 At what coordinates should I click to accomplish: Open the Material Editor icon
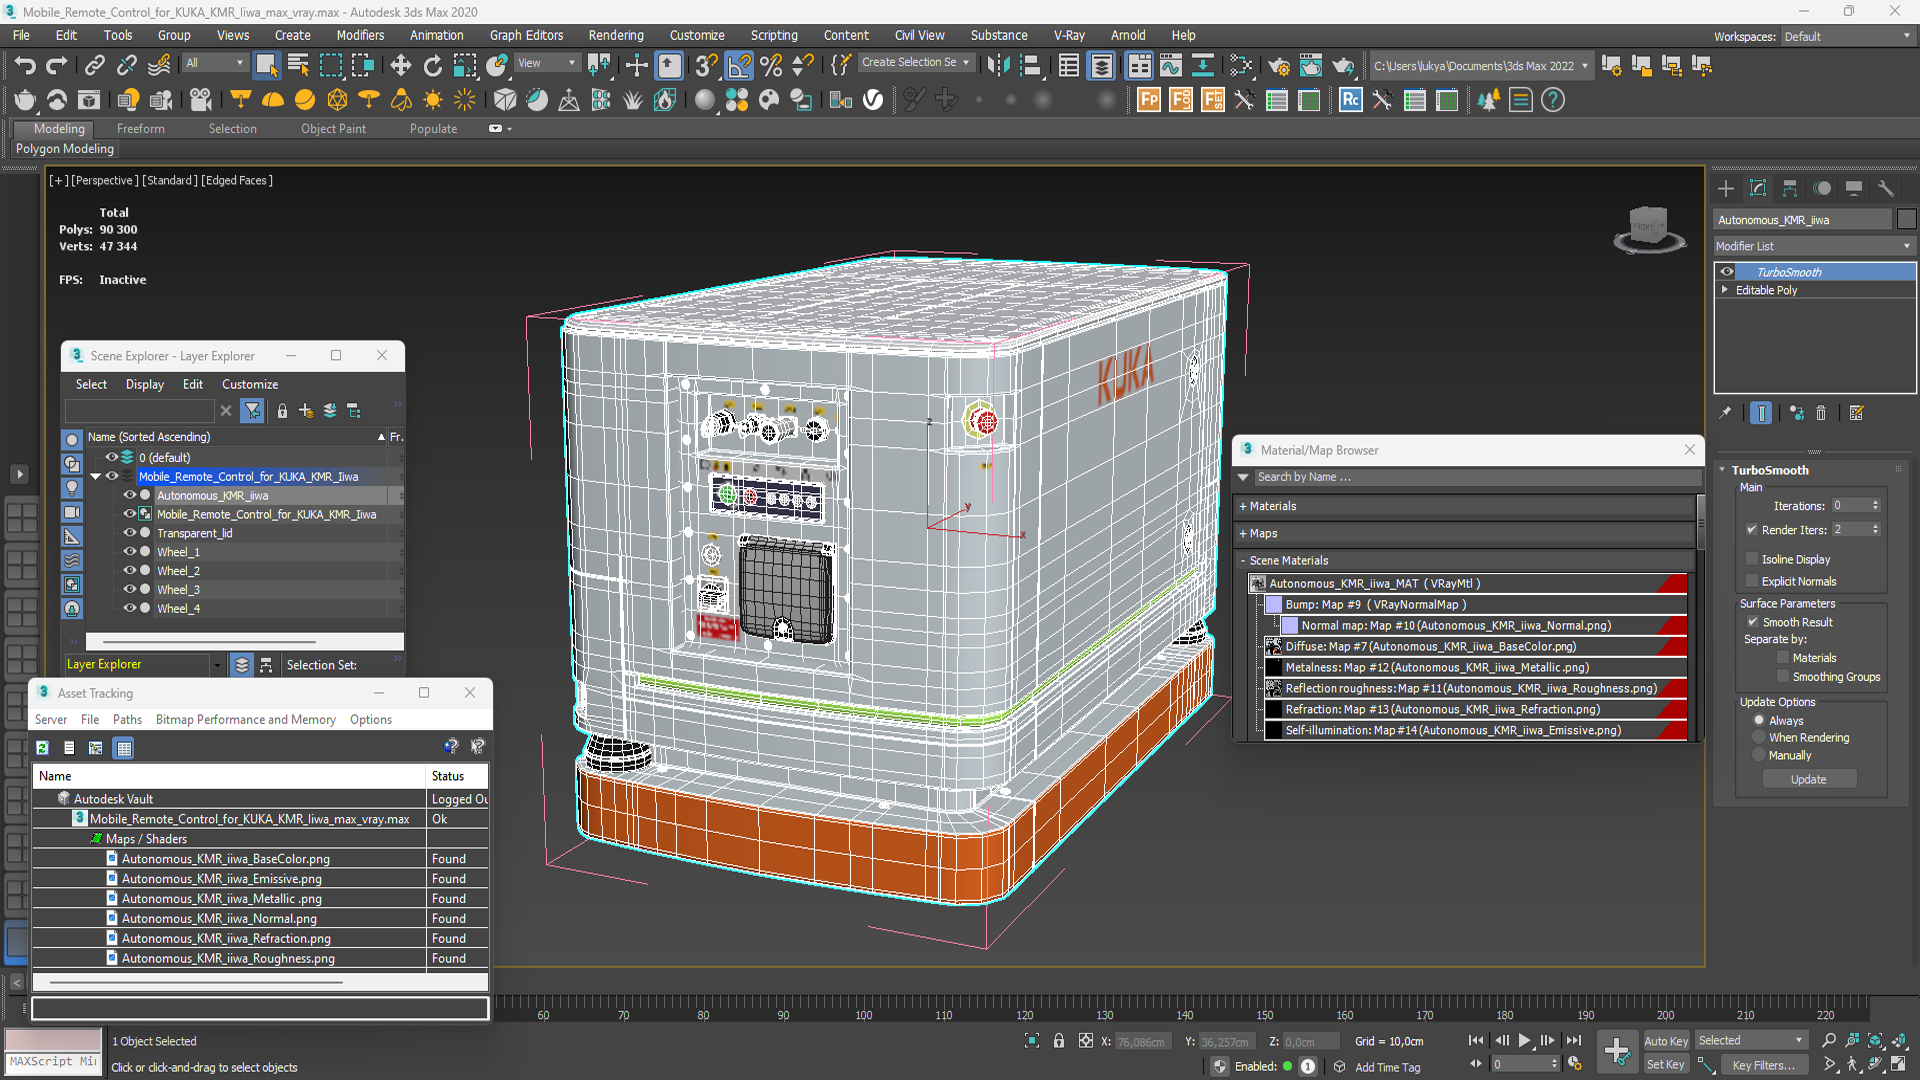1241,66
